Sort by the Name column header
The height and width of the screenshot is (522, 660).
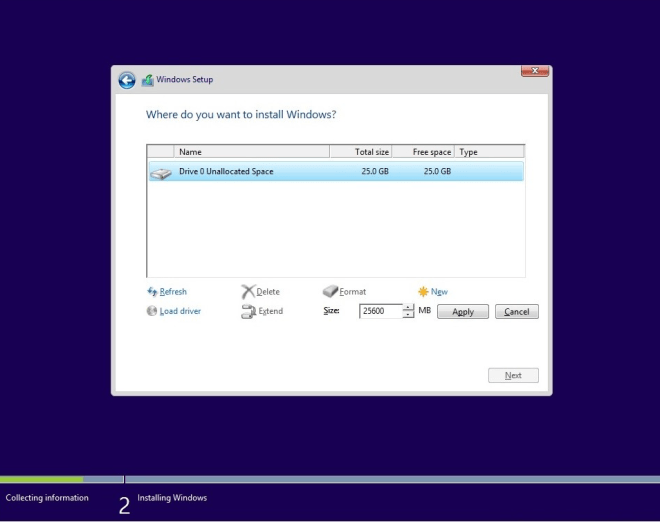tap(251, 152)
